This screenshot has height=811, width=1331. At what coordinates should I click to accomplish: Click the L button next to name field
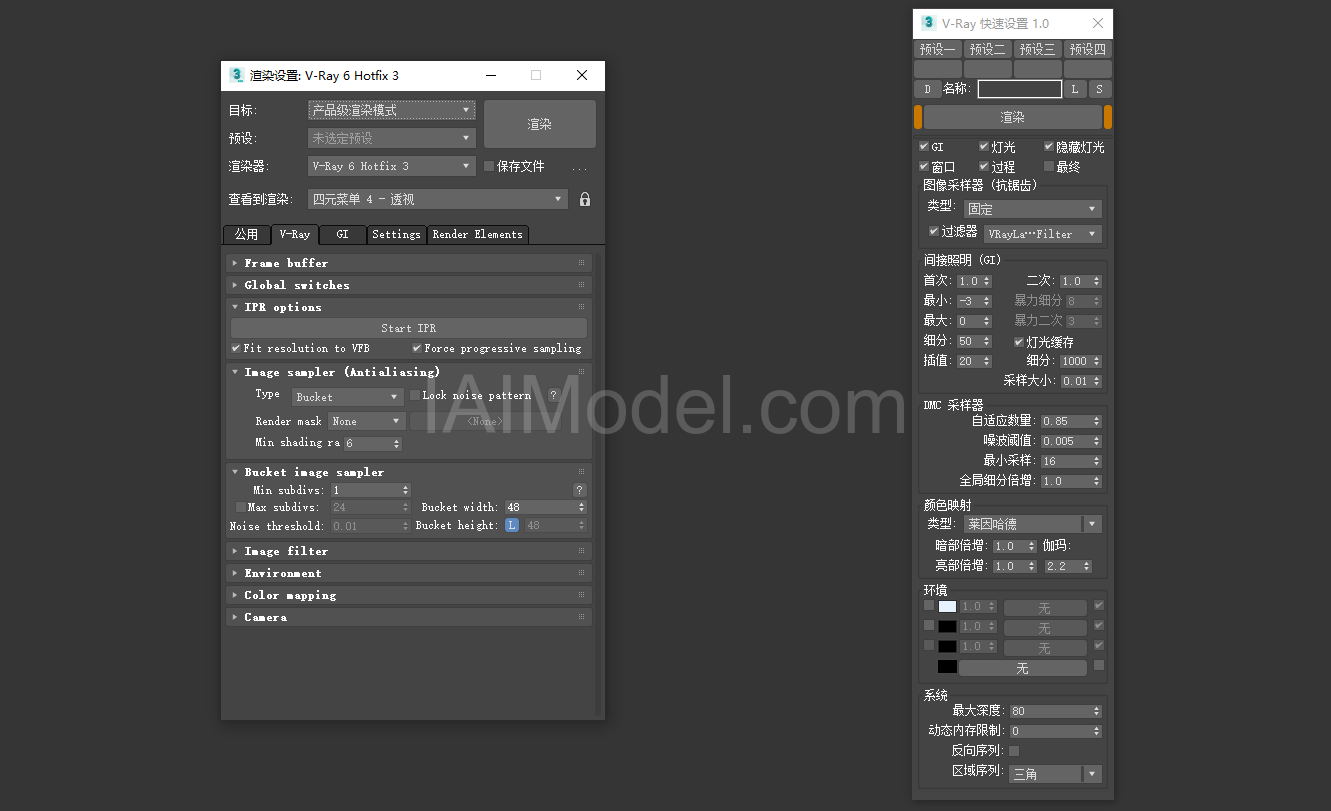1075,89
